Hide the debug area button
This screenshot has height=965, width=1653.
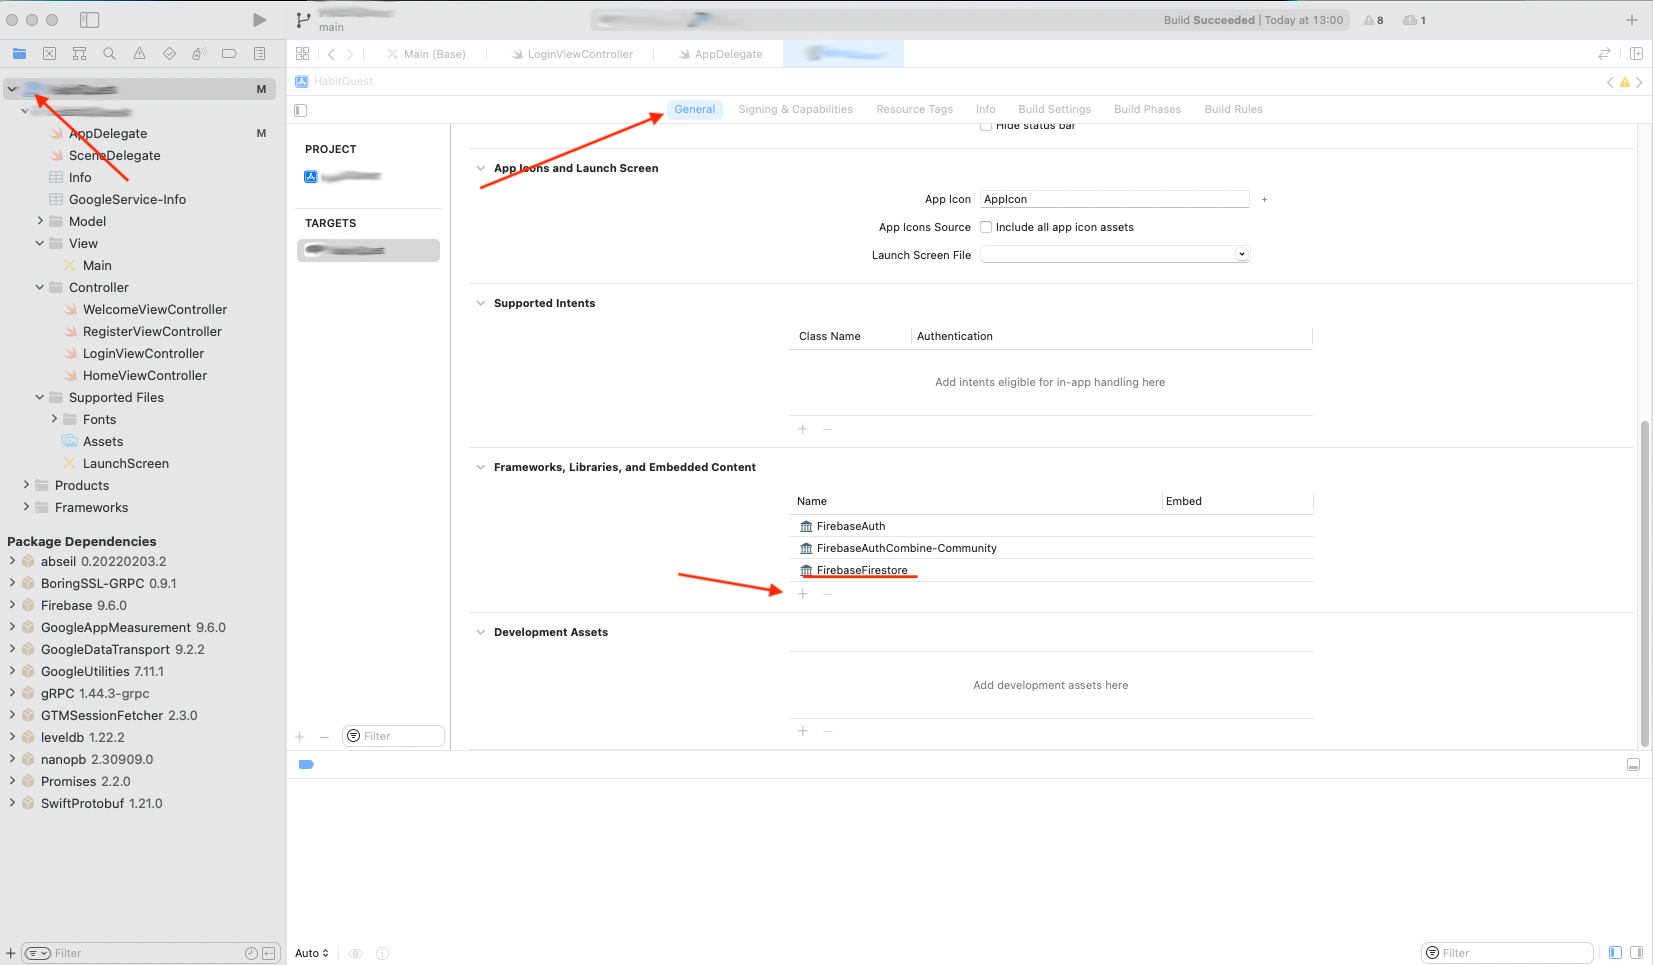click(1633, 765)
